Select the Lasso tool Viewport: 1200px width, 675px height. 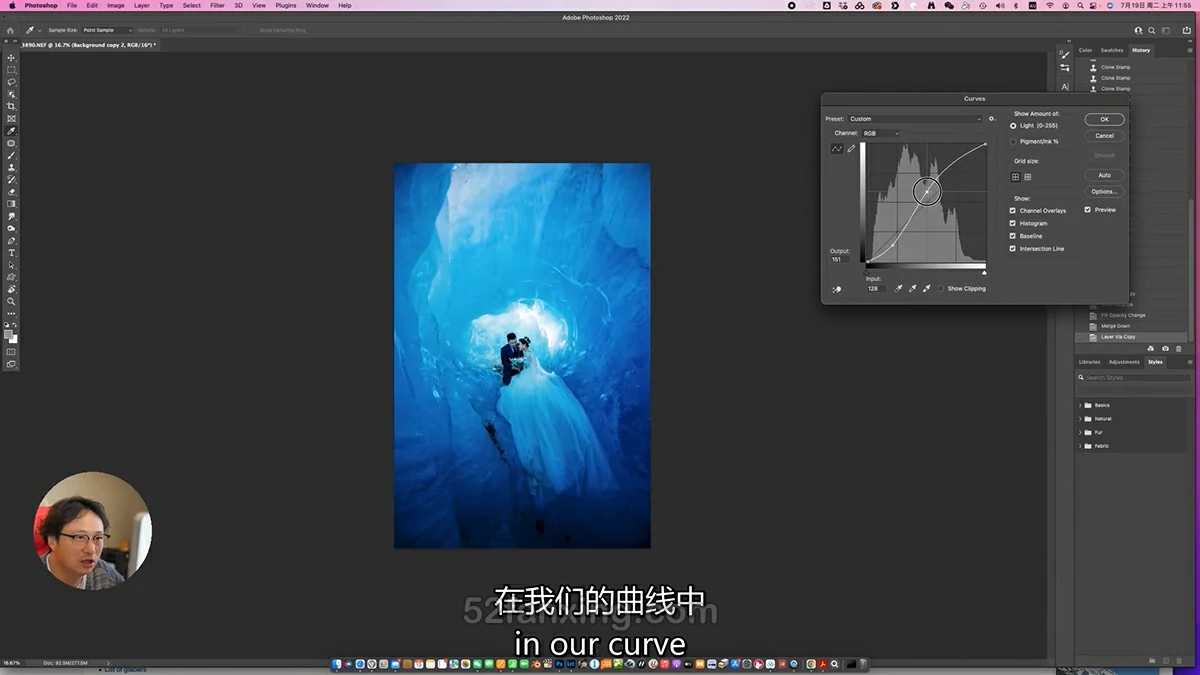point(12,82)
